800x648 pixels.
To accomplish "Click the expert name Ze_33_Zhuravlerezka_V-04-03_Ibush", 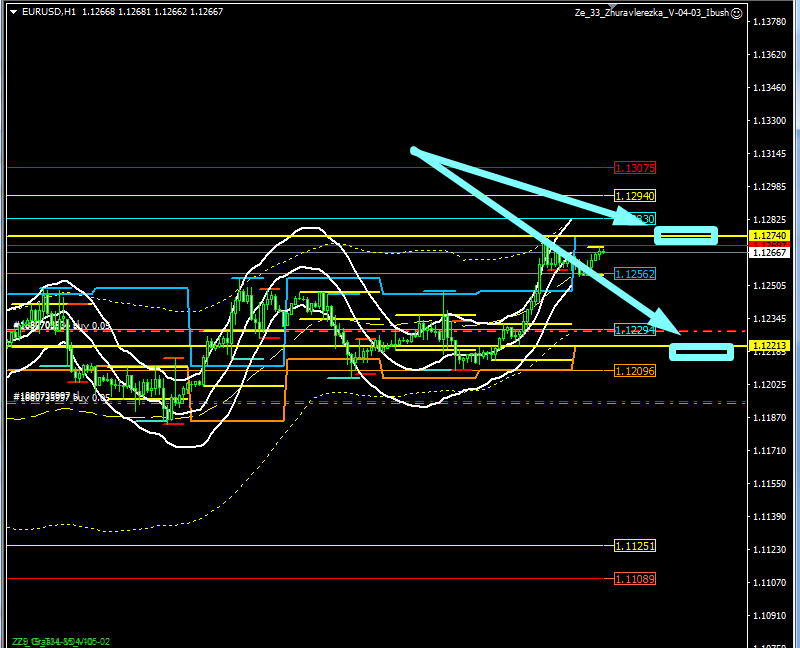I will click(x=652, y=13).
